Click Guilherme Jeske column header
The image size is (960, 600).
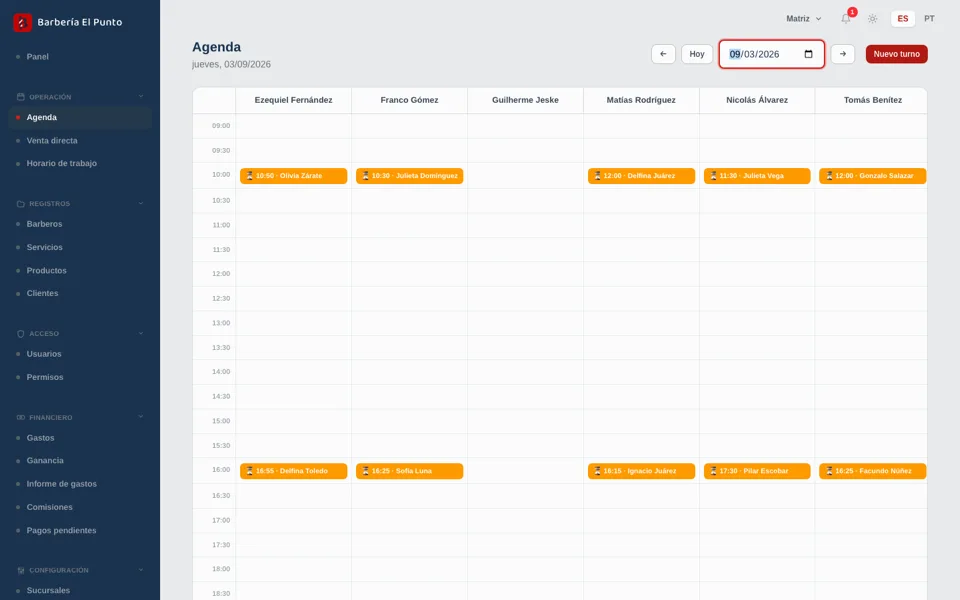tap(525, 100)
